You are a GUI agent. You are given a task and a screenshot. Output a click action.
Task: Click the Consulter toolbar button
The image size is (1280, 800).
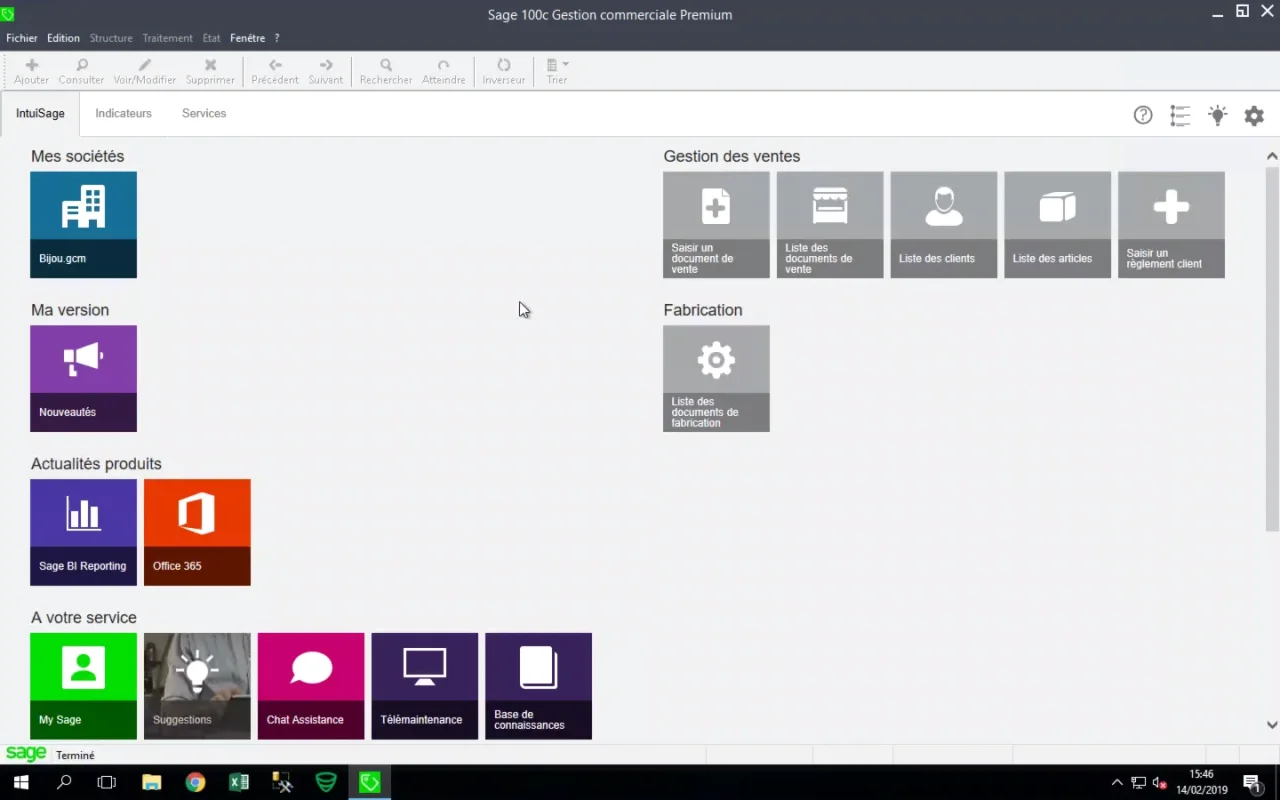[x=82, y=71]
